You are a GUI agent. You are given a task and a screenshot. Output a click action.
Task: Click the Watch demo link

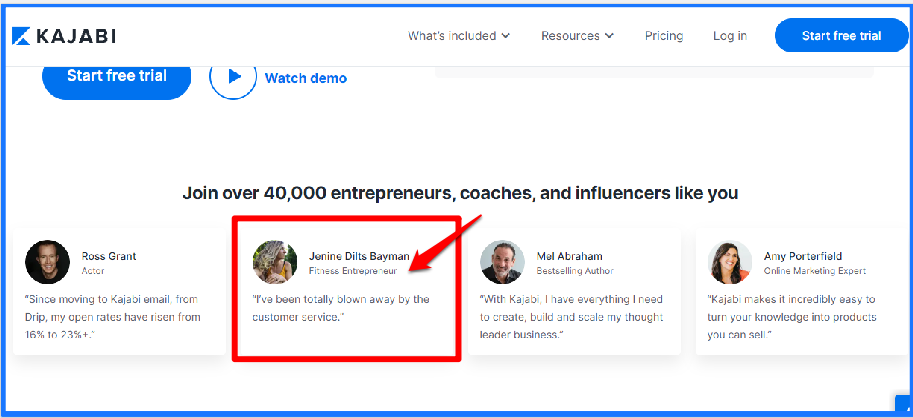point(306,78)
